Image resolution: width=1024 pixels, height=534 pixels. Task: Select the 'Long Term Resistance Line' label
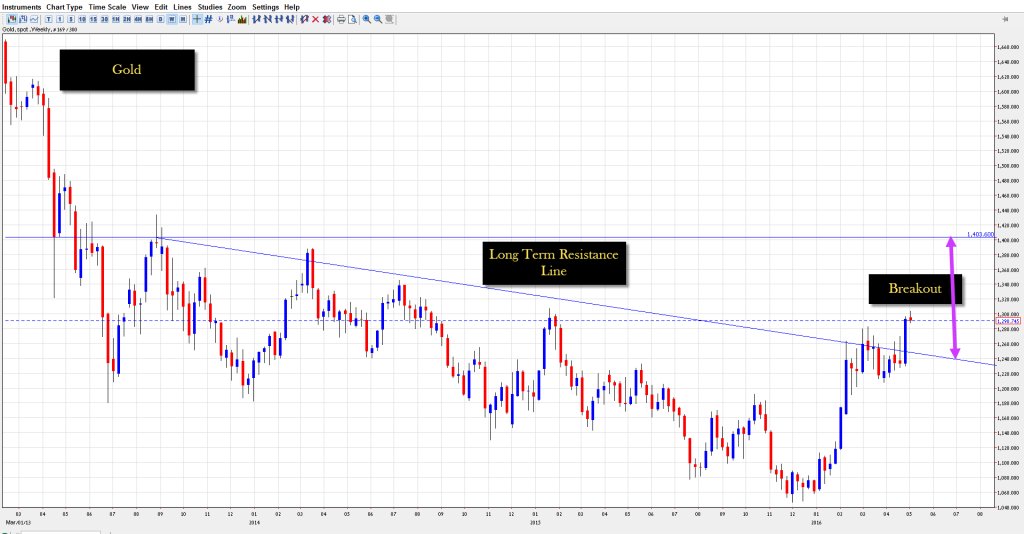(x=554, y=263)
